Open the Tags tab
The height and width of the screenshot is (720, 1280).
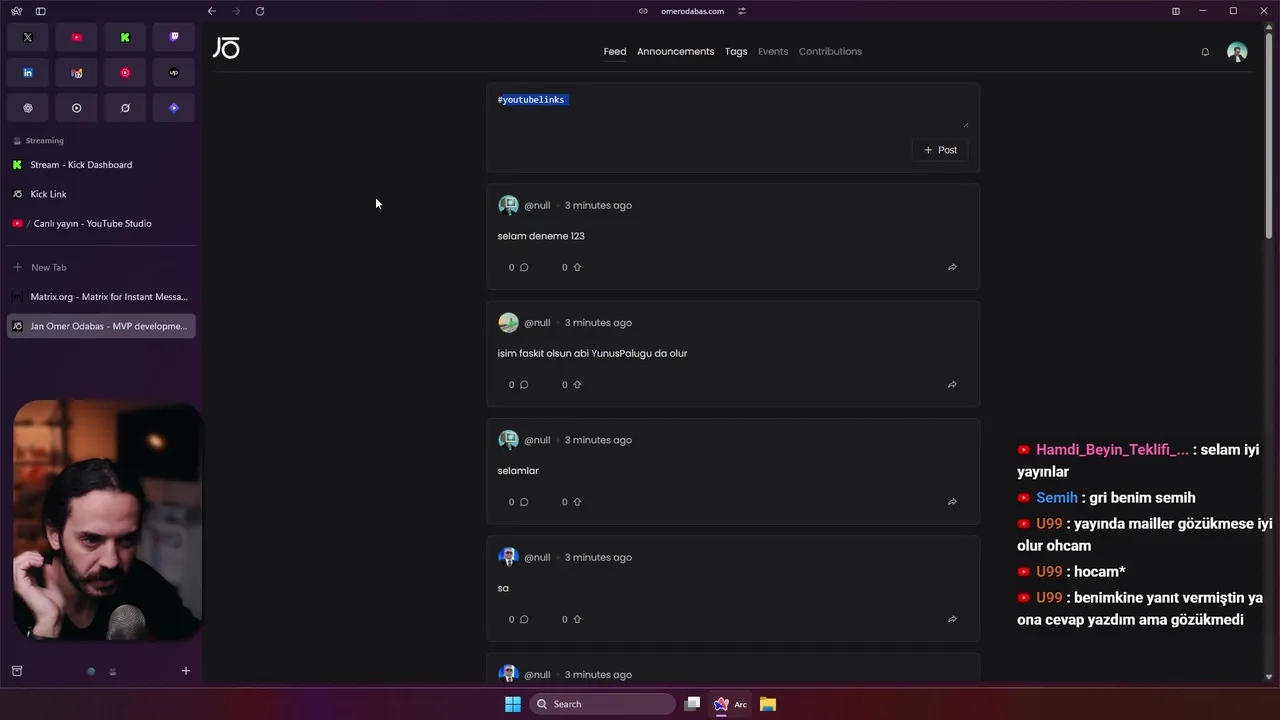click(736, 51)
